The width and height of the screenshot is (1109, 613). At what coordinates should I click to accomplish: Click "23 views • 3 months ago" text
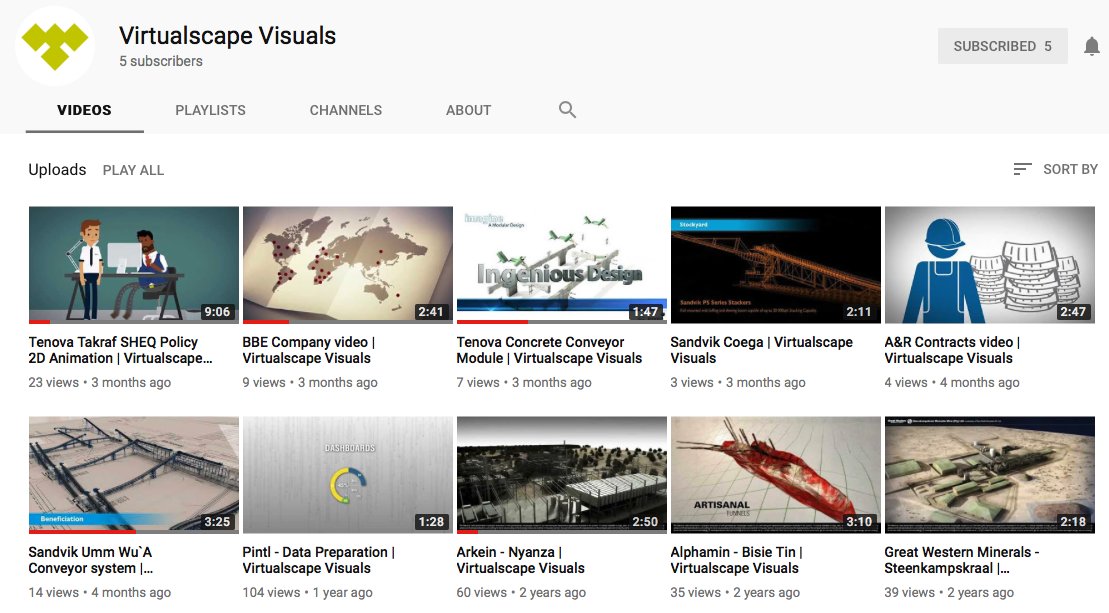point(100,383)
